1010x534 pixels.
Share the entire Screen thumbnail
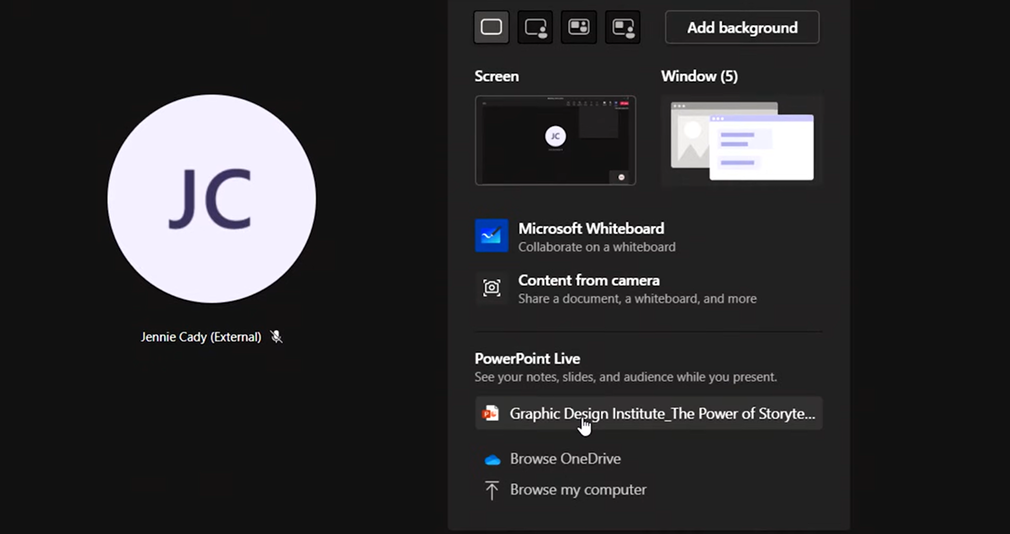(555, 140)
